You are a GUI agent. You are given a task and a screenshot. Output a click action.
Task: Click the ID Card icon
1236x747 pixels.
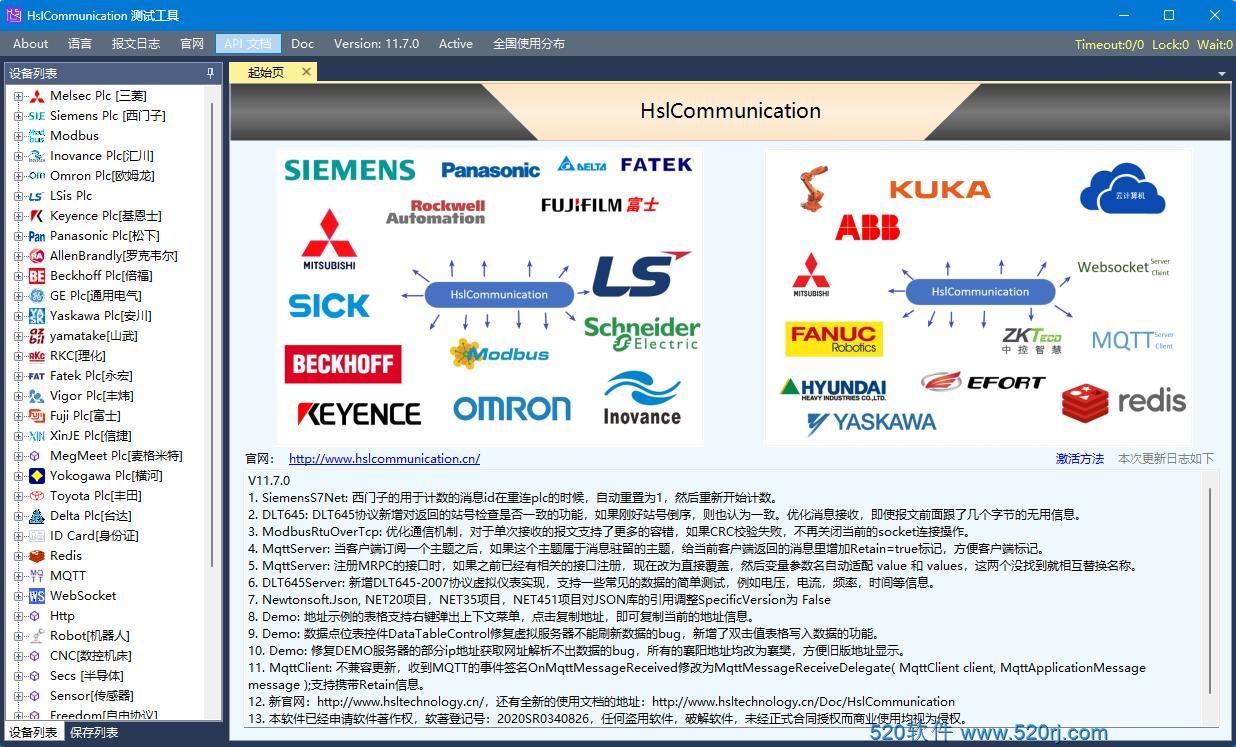[x=37, y=536]
